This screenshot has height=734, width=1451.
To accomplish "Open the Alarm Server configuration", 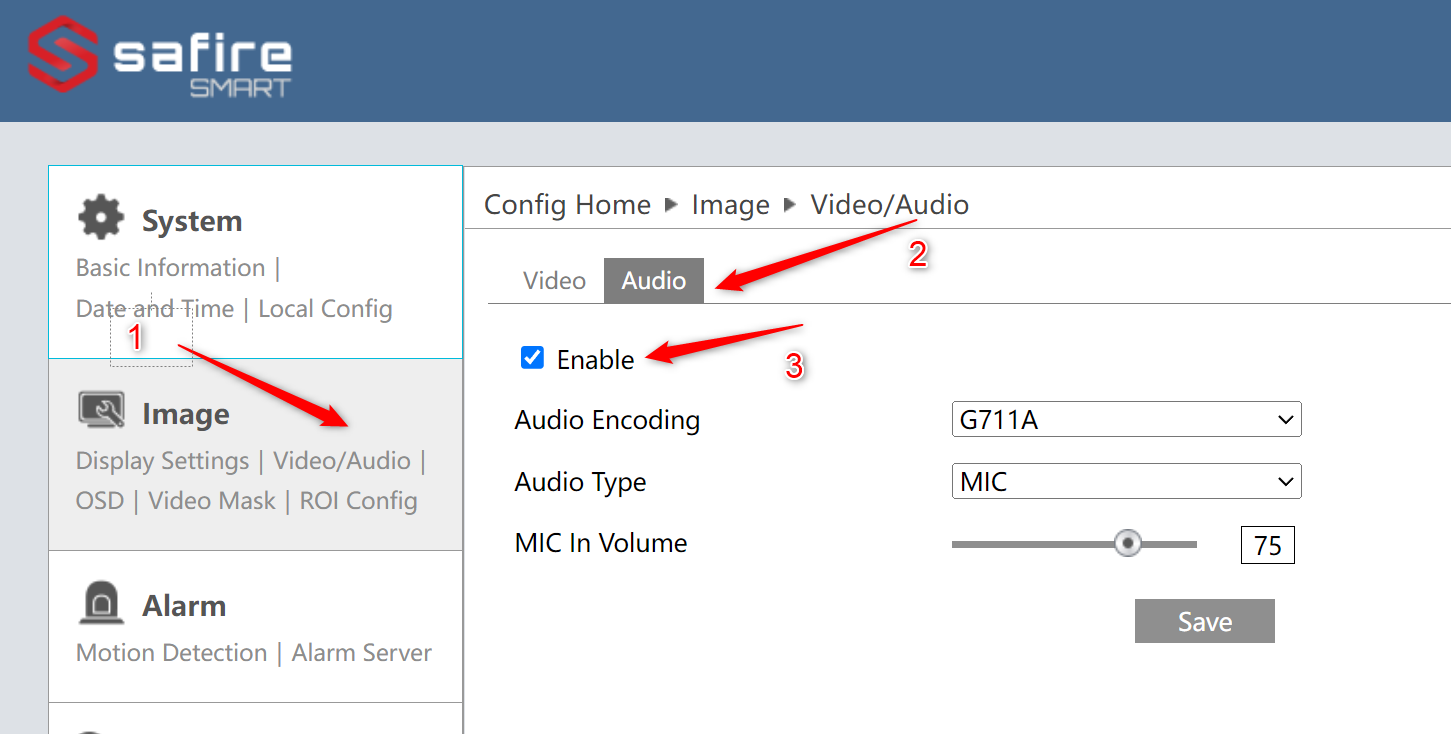I will click(x=361, y=652).
